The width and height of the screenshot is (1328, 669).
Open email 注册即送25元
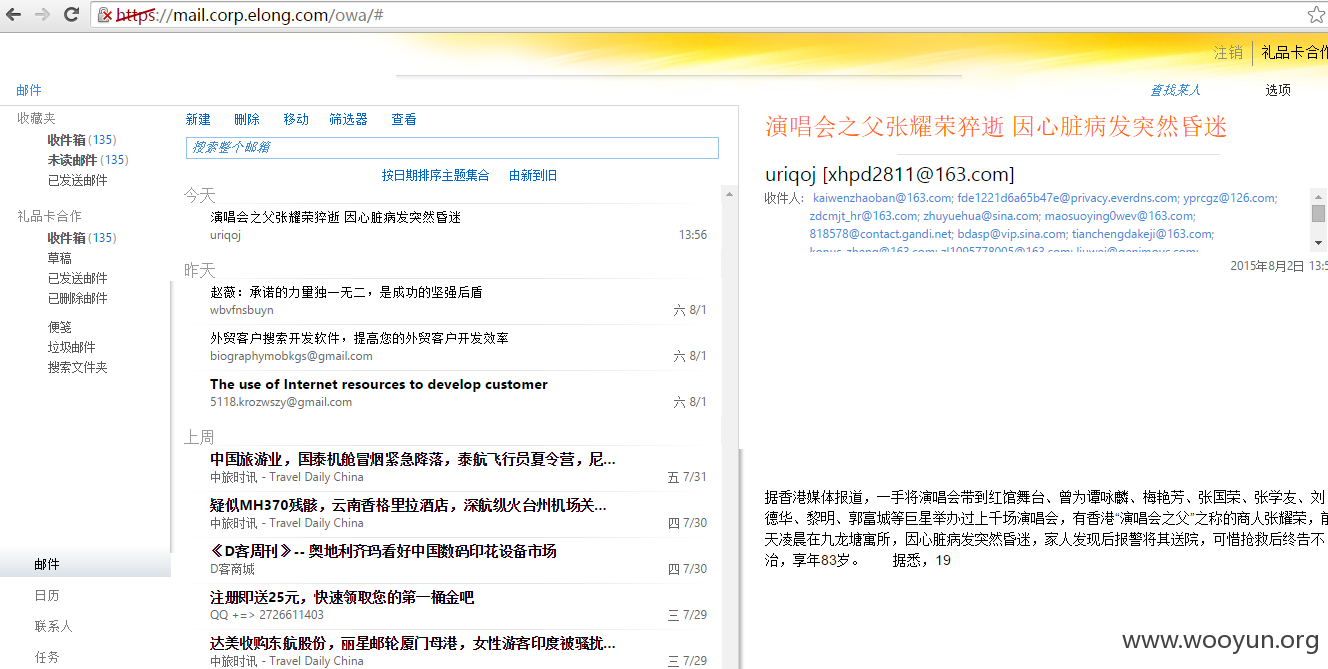click(452, 606)
